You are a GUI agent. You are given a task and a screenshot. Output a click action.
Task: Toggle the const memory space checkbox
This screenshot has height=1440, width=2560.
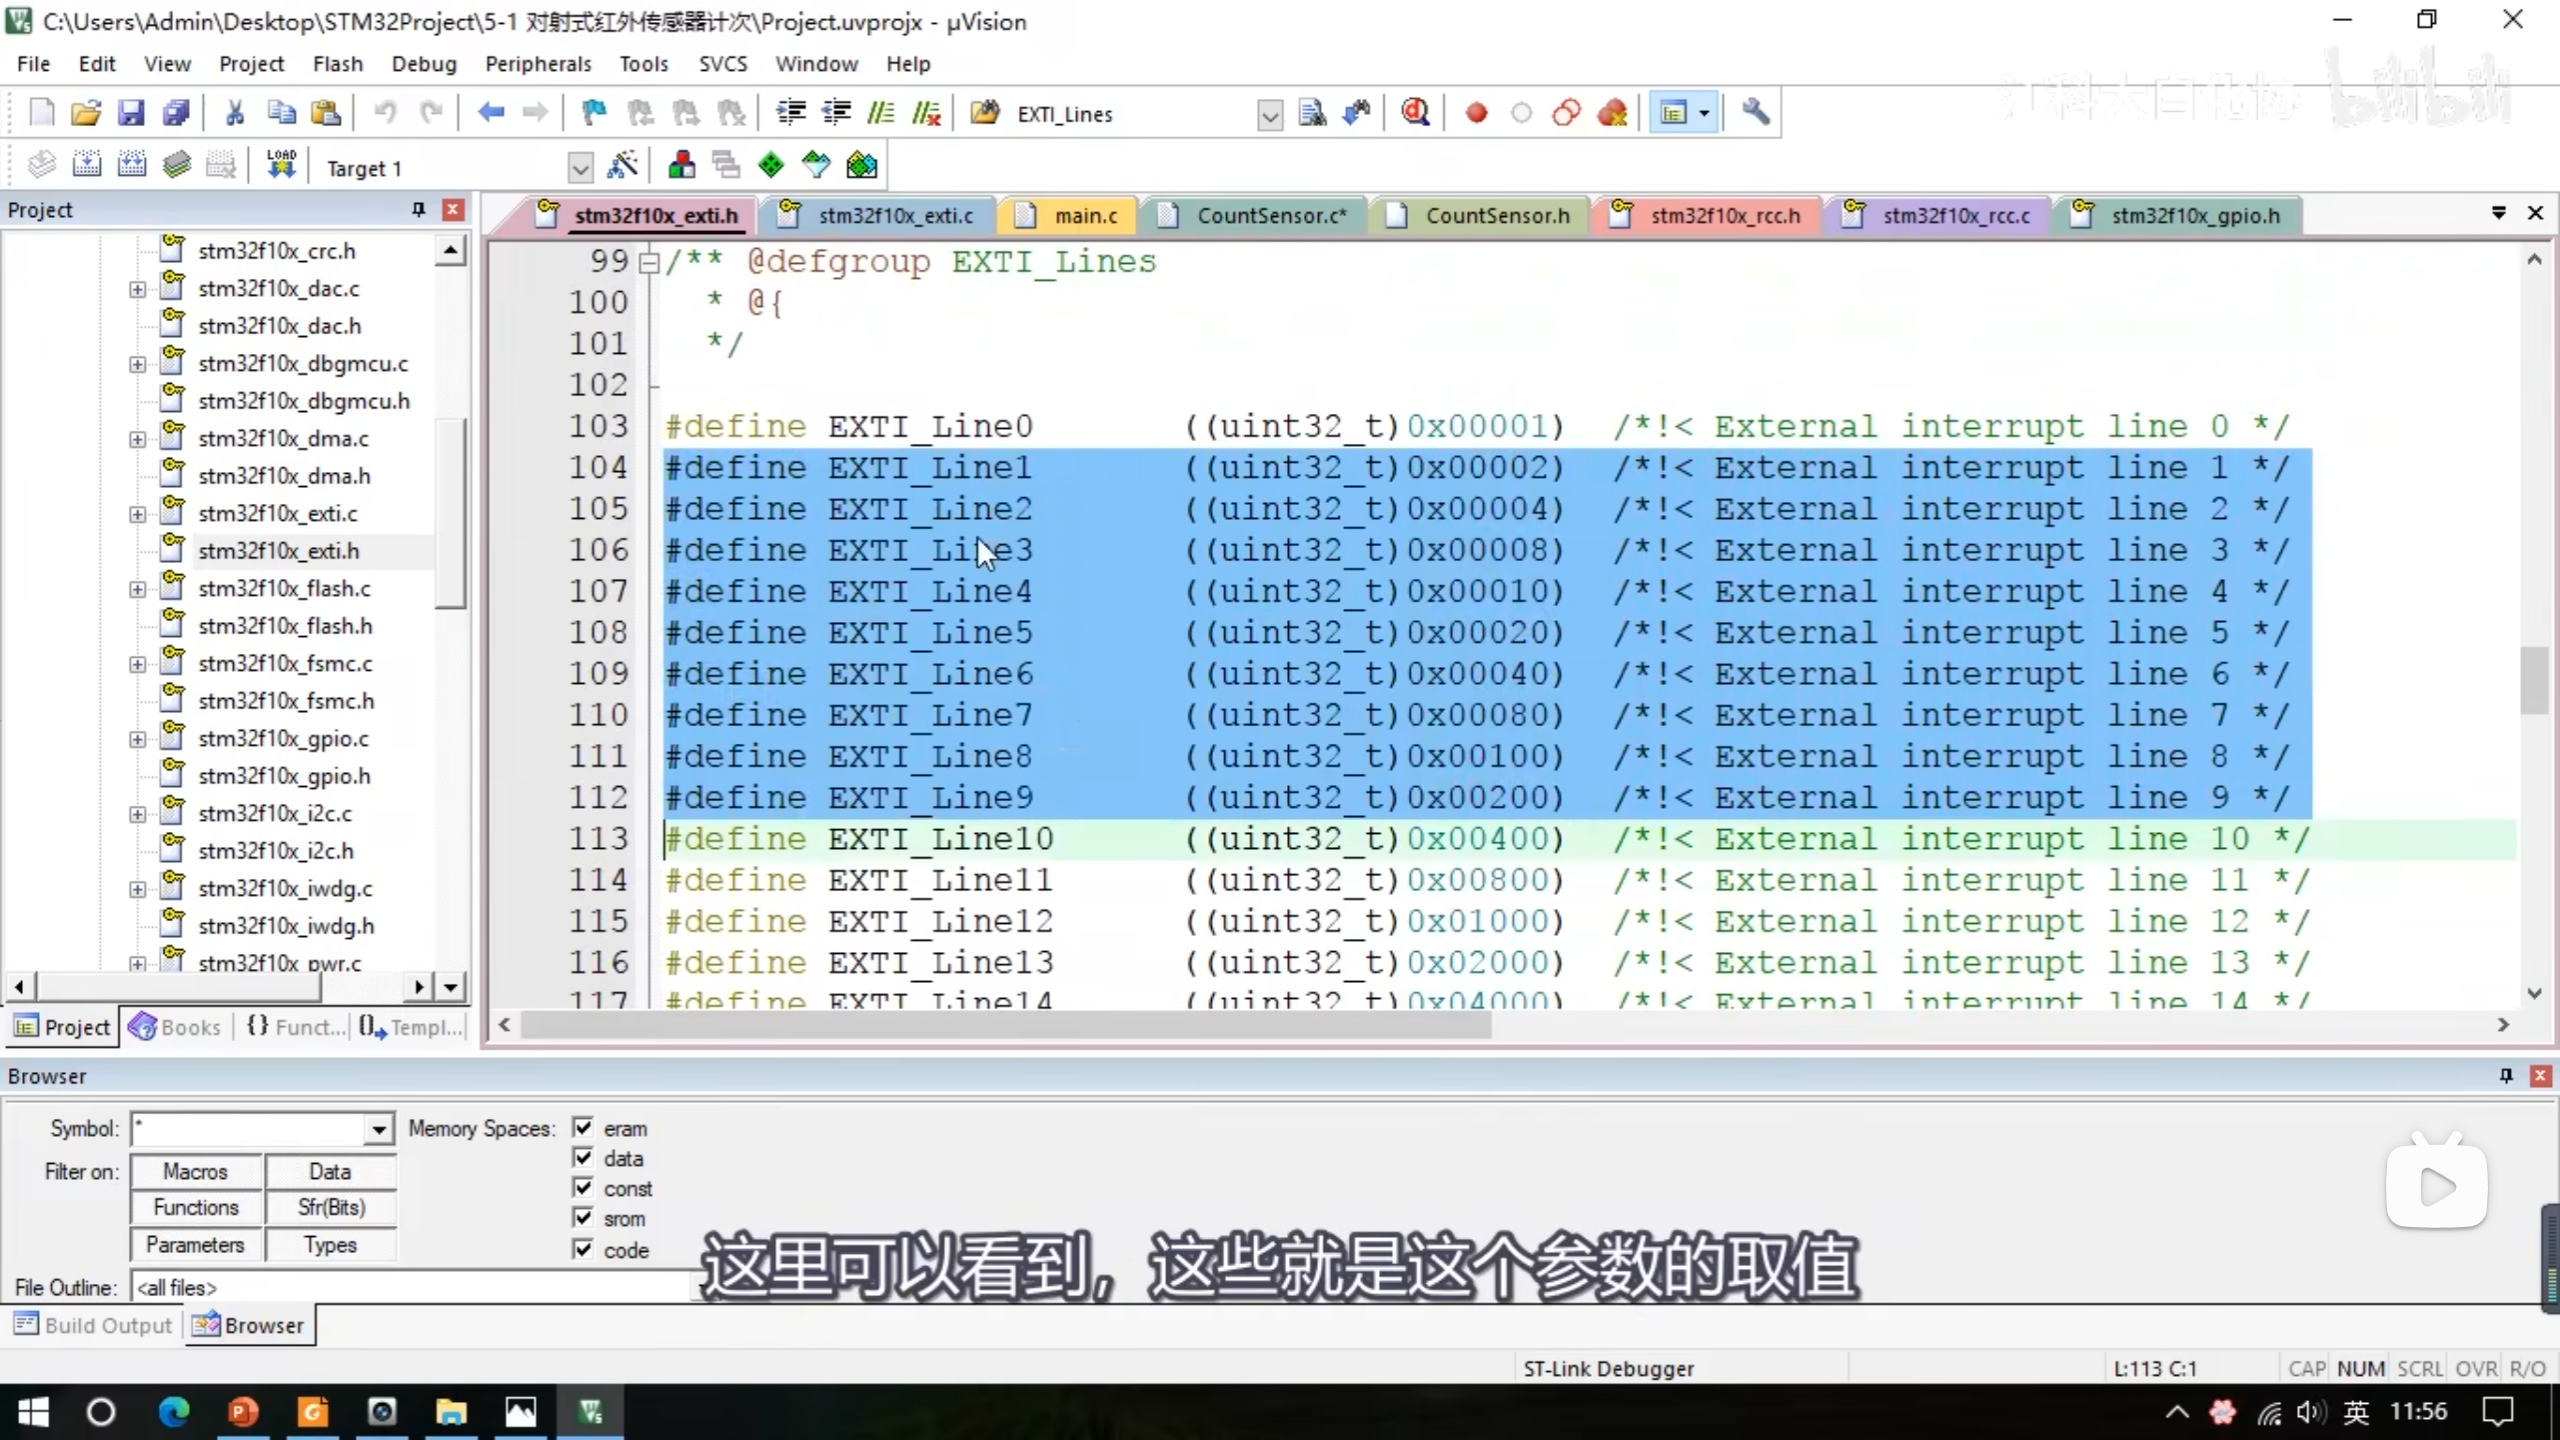[583, 1188]
